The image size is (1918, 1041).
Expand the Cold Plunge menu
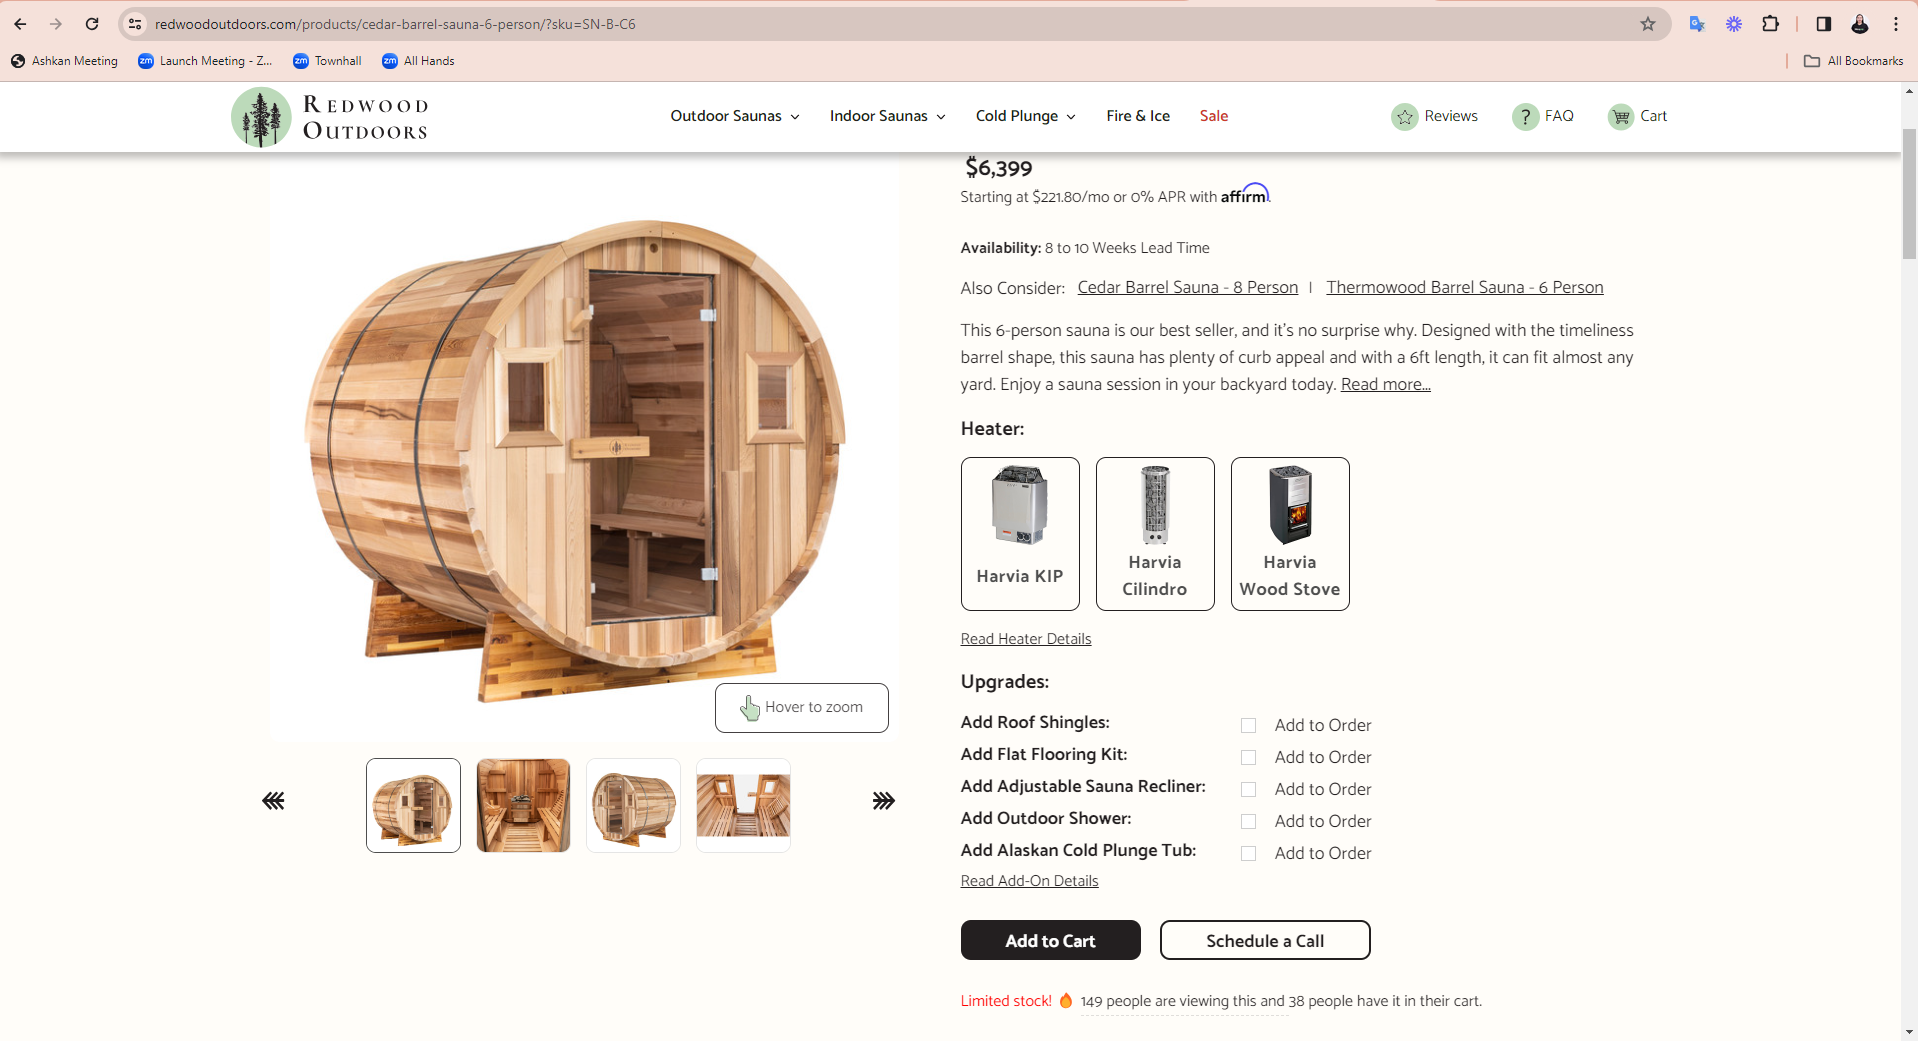(x=1026, y=116)
